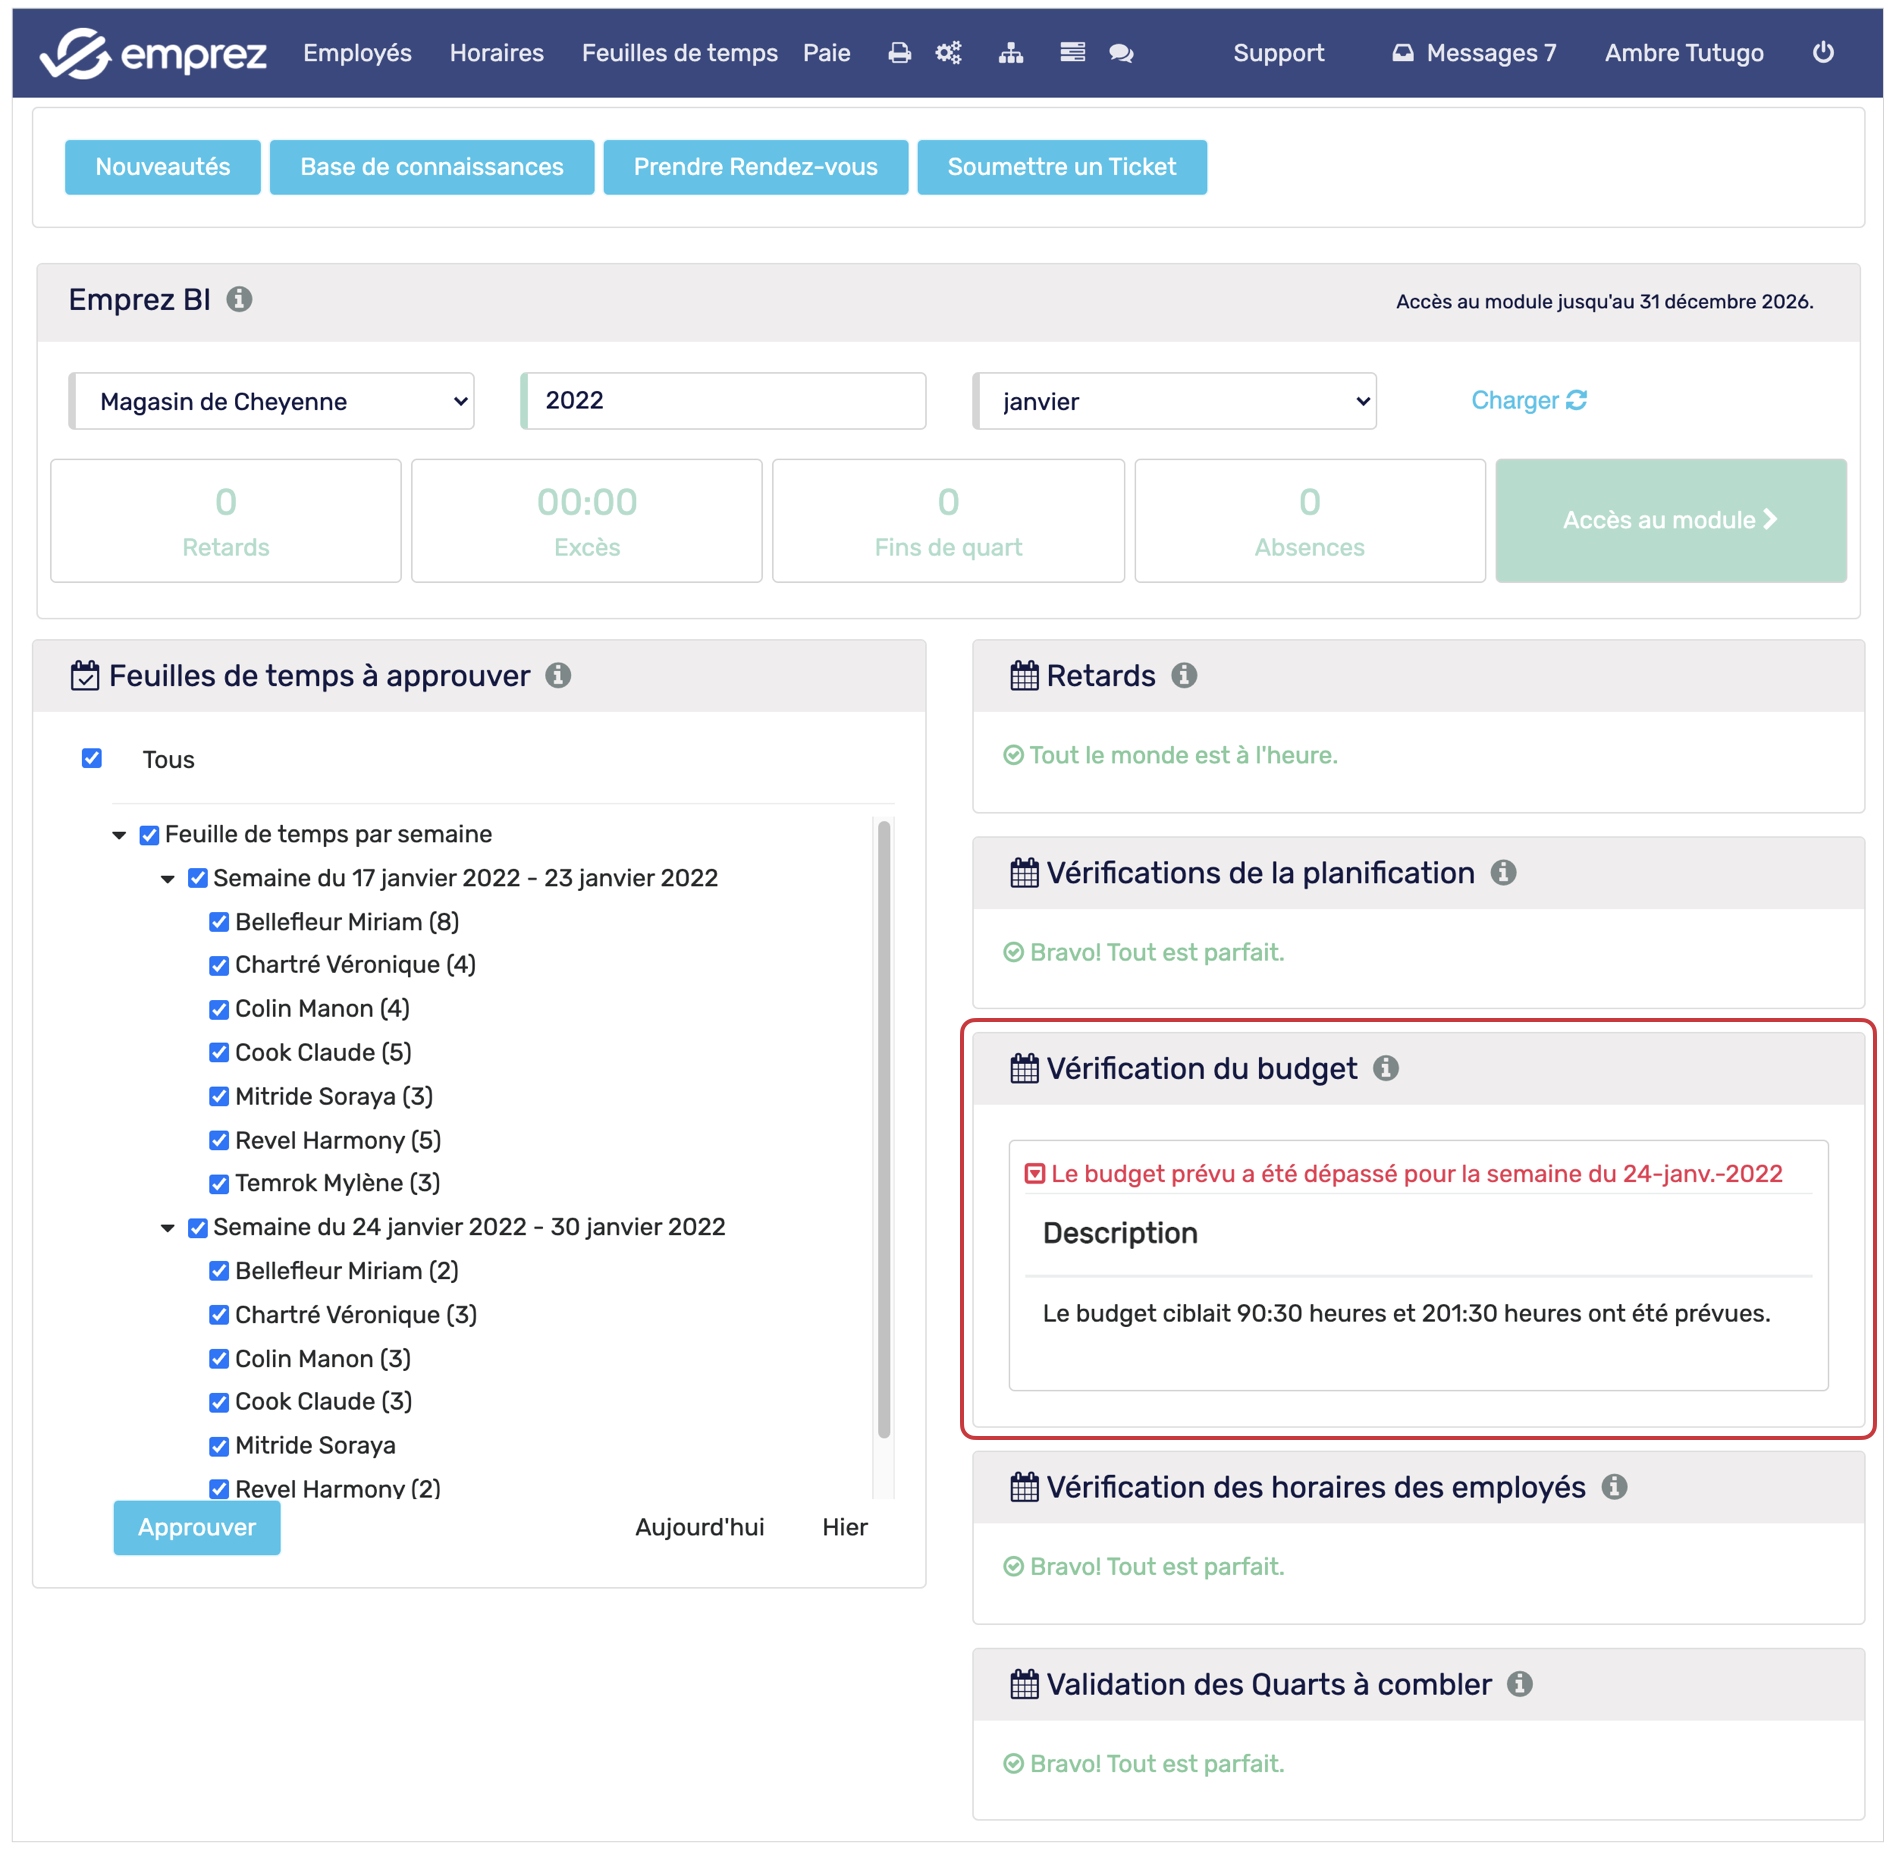Click the Hier link

click(845, 1527)
